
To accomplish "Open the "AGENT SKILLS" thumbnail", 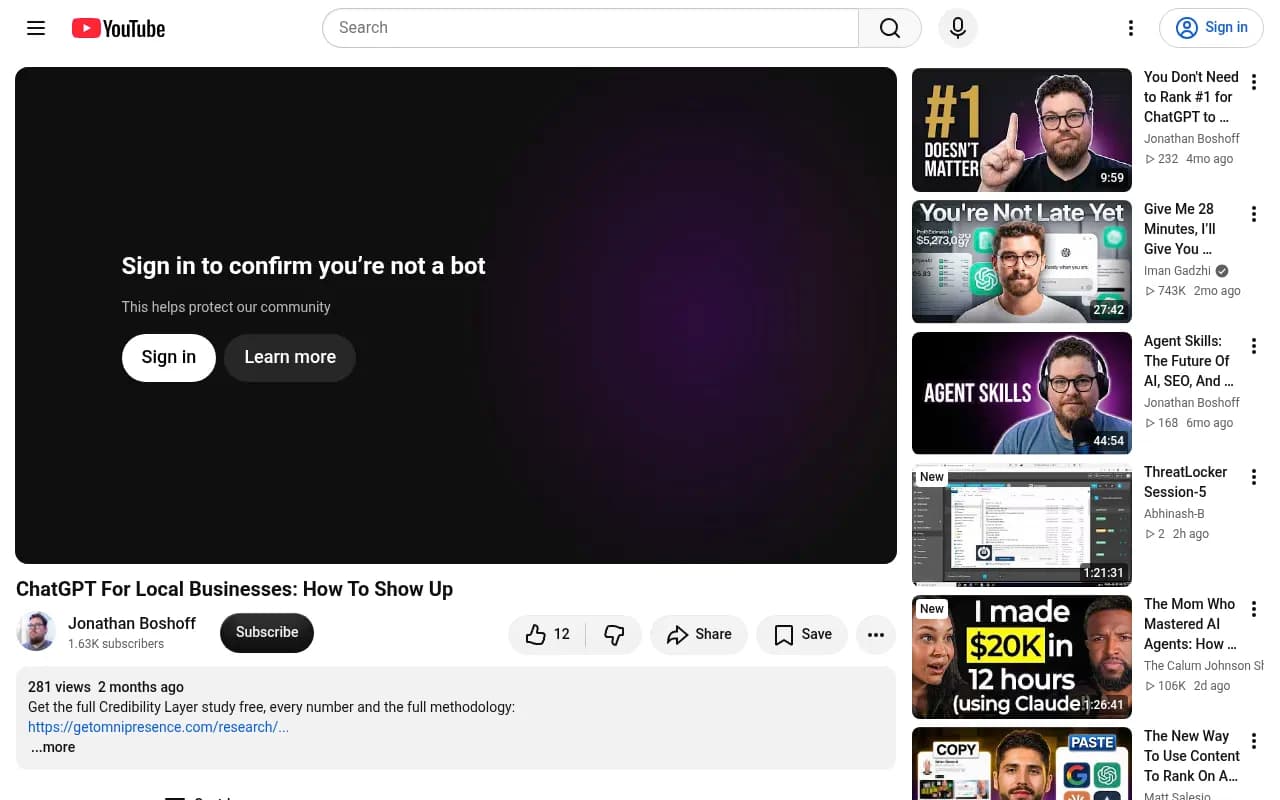I will tap(1022, 393).
